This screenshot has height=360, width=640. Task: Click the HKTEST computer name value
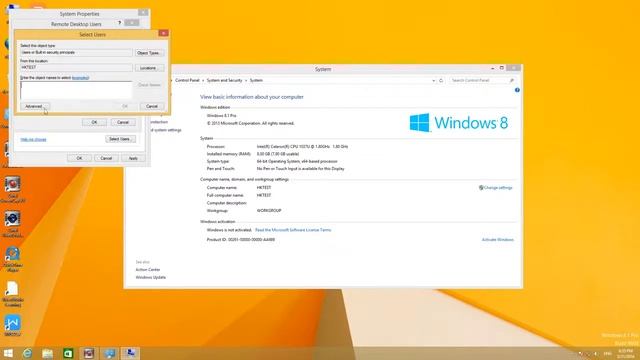[264, 188]
